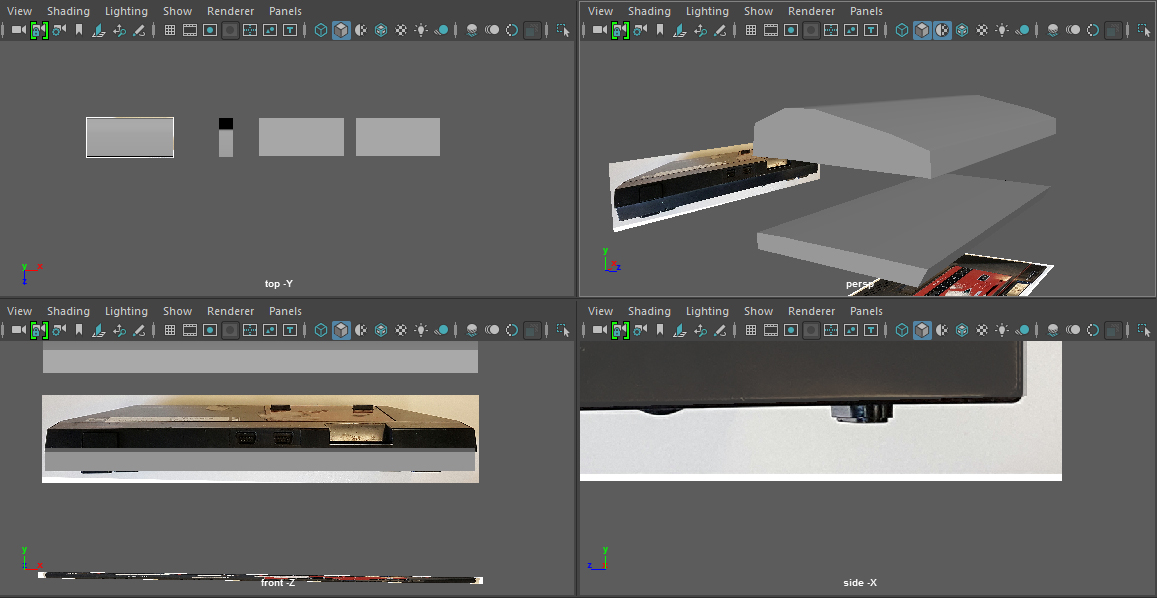Show the film gate in the front viewport
The height and width of the screenshot is (598, 1157).
[x=190, y=330]
